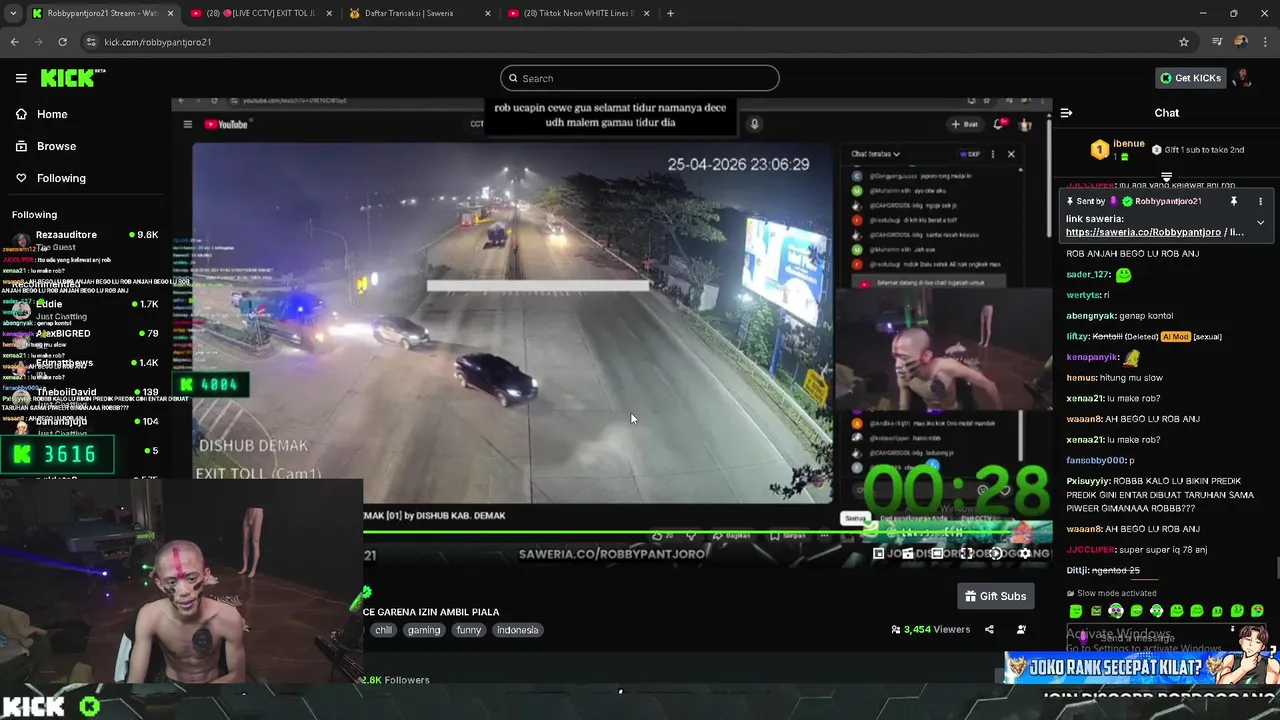The width and height of the screenshot is (1280, 720).
Task: Open the 'Chat teratas' dropdown in stream
Action: [x=875, y=154]
